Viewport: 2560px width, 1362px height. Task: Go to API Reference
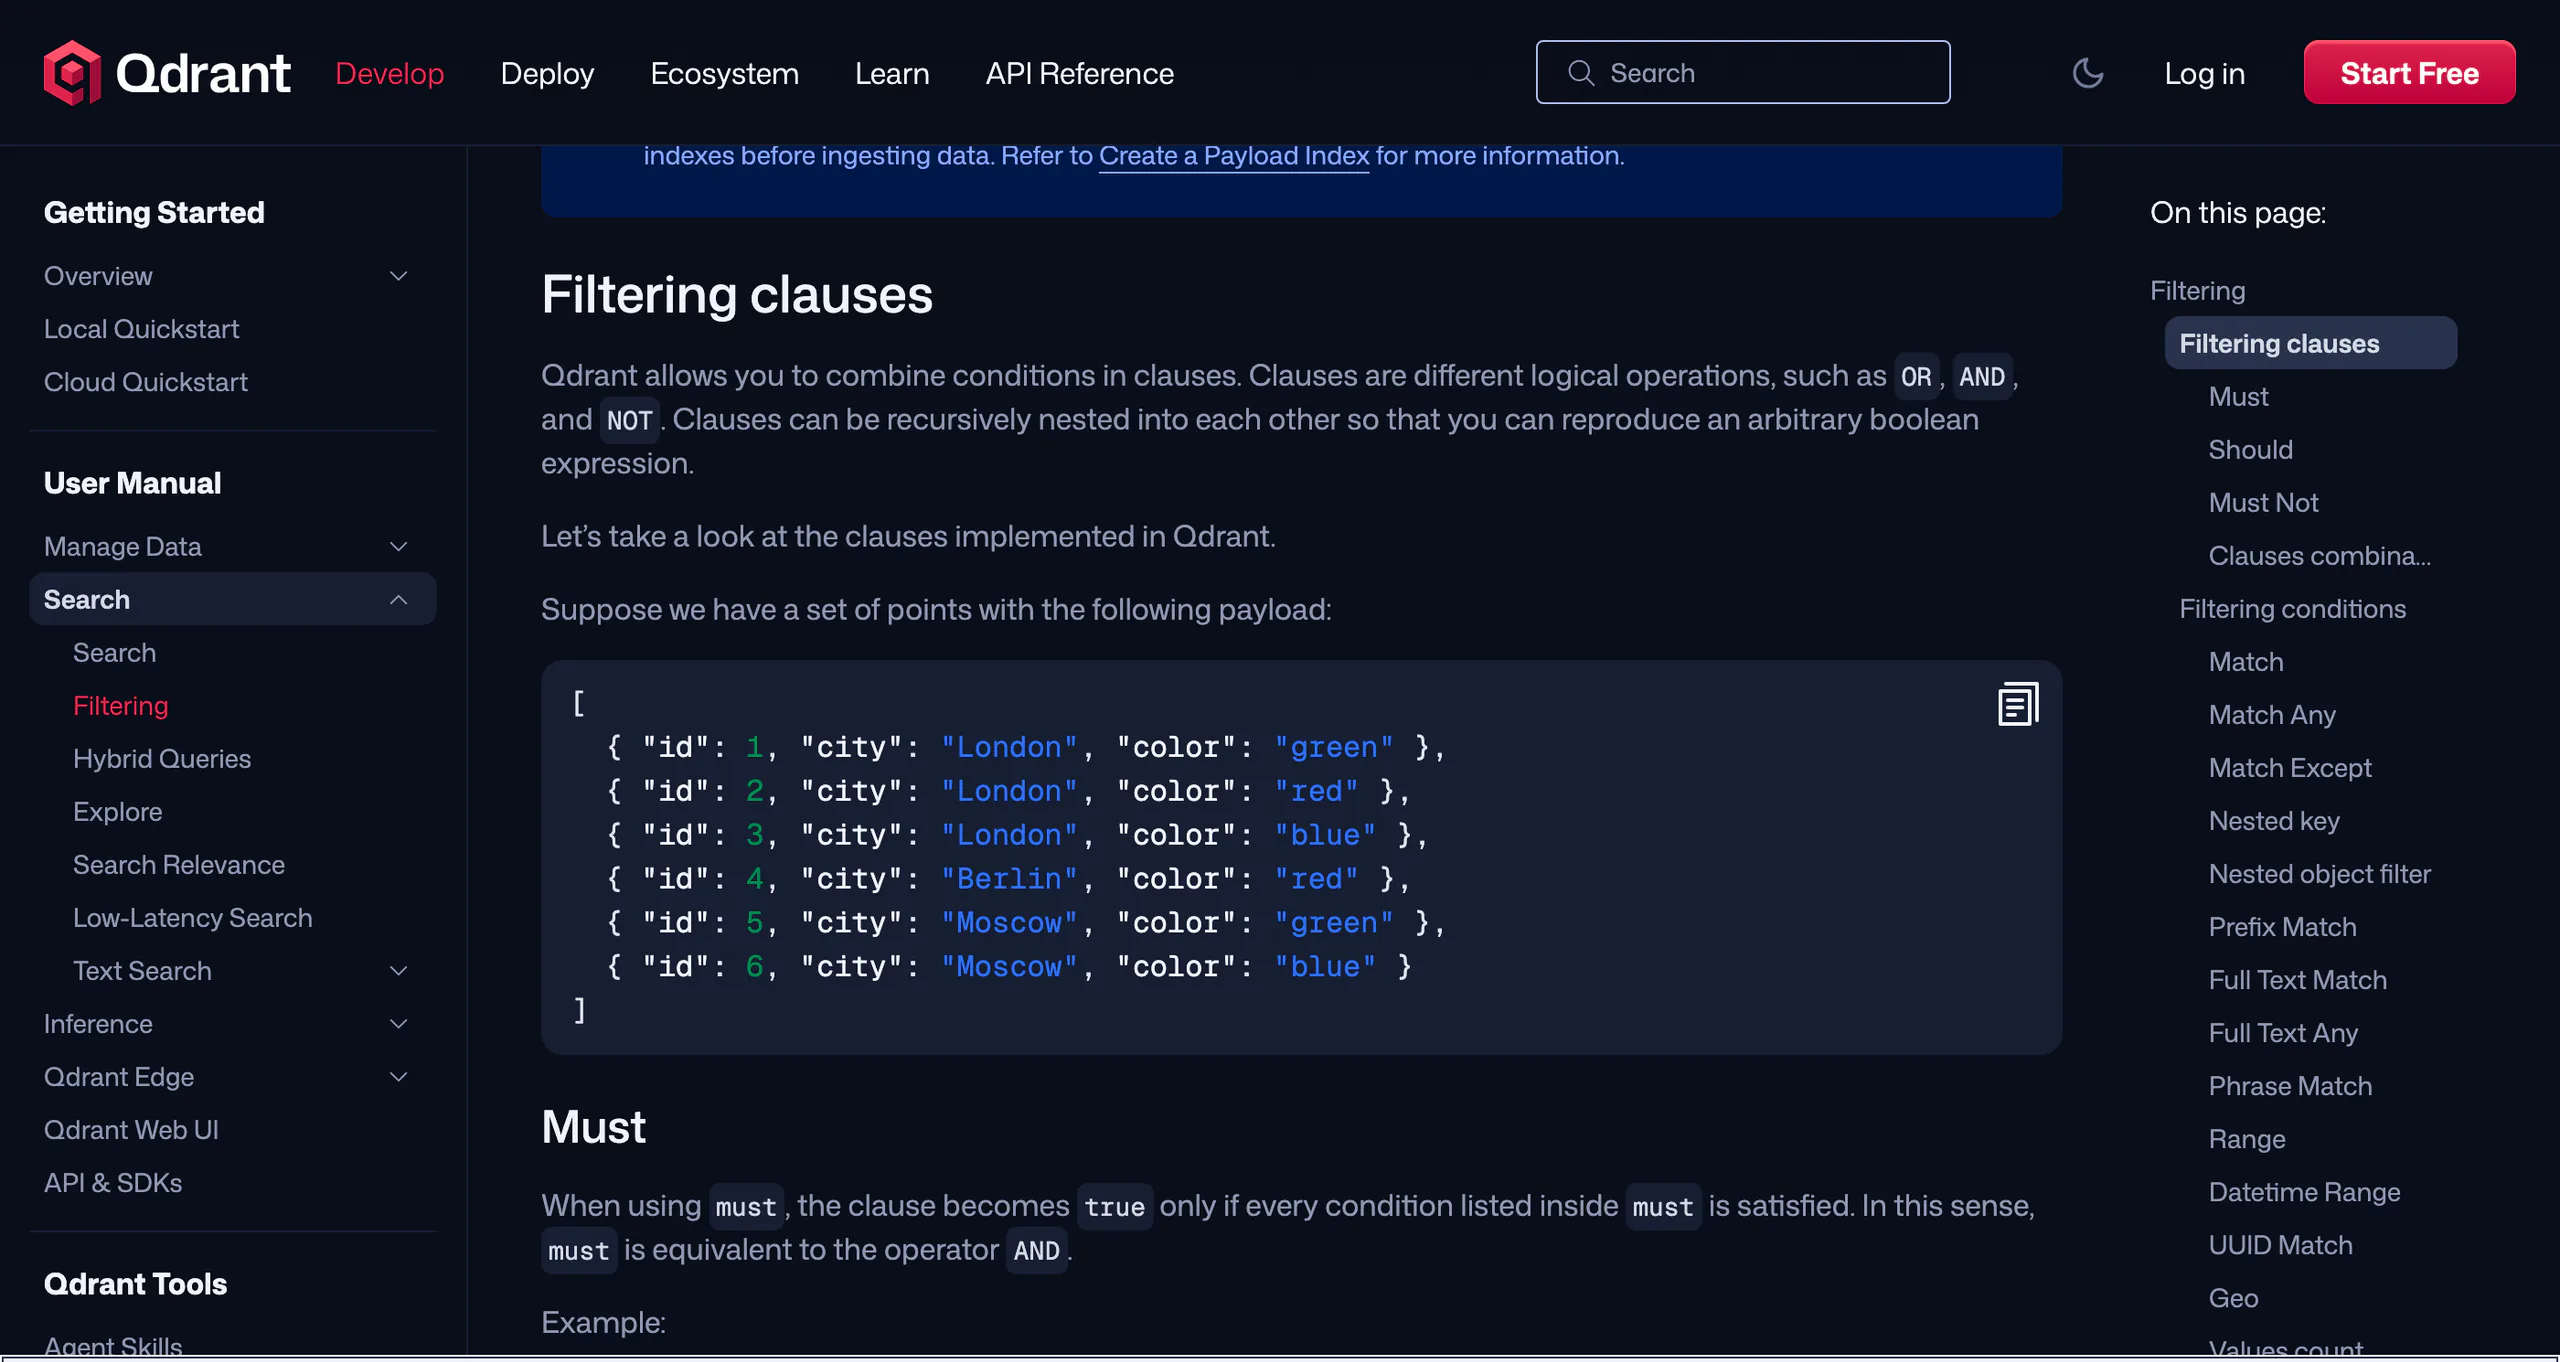coord(1079,73)
